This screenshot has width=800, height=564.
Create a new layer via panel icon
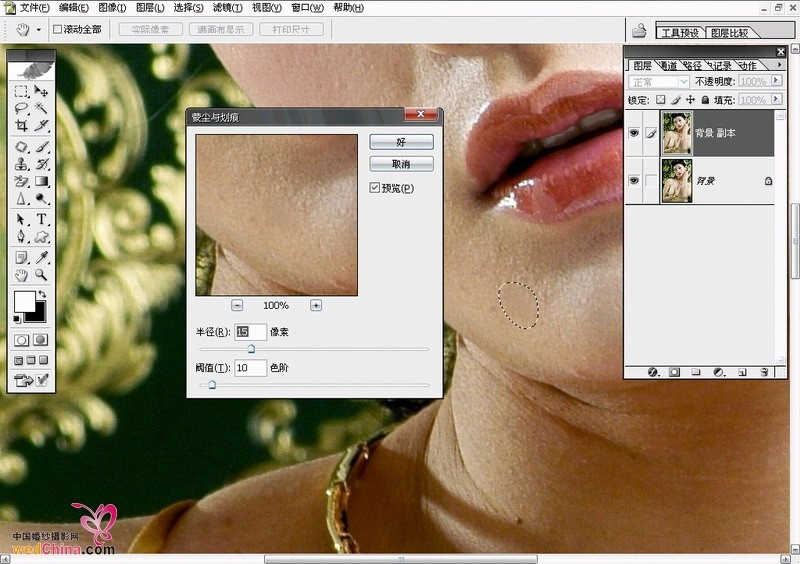tap(742, 372)
